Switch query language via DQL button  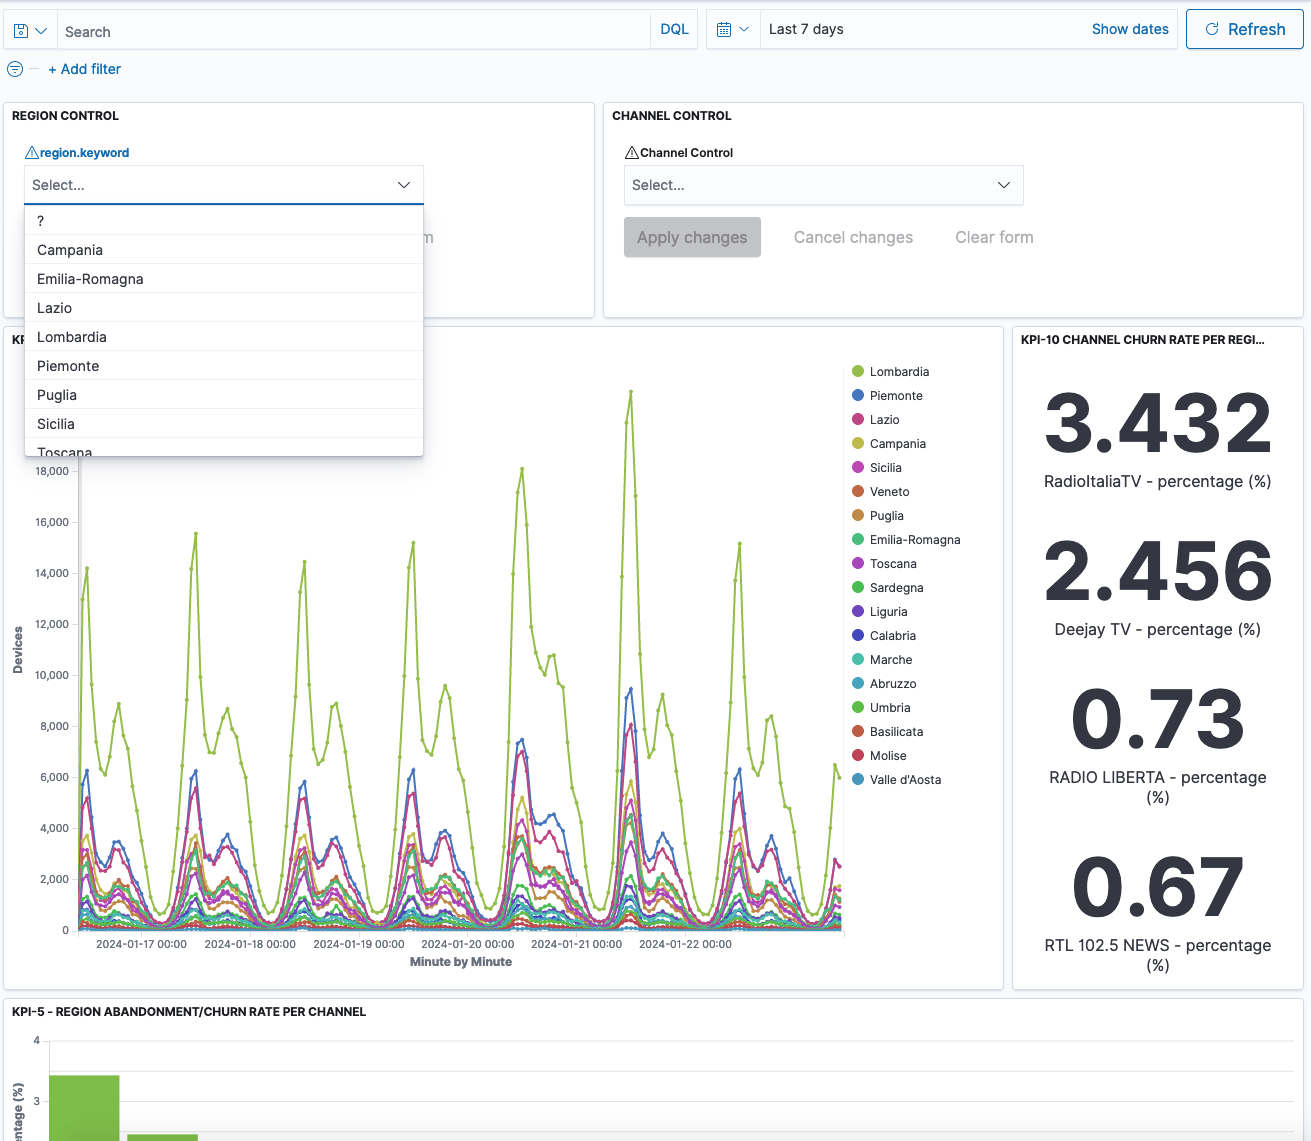coord(674,30)
